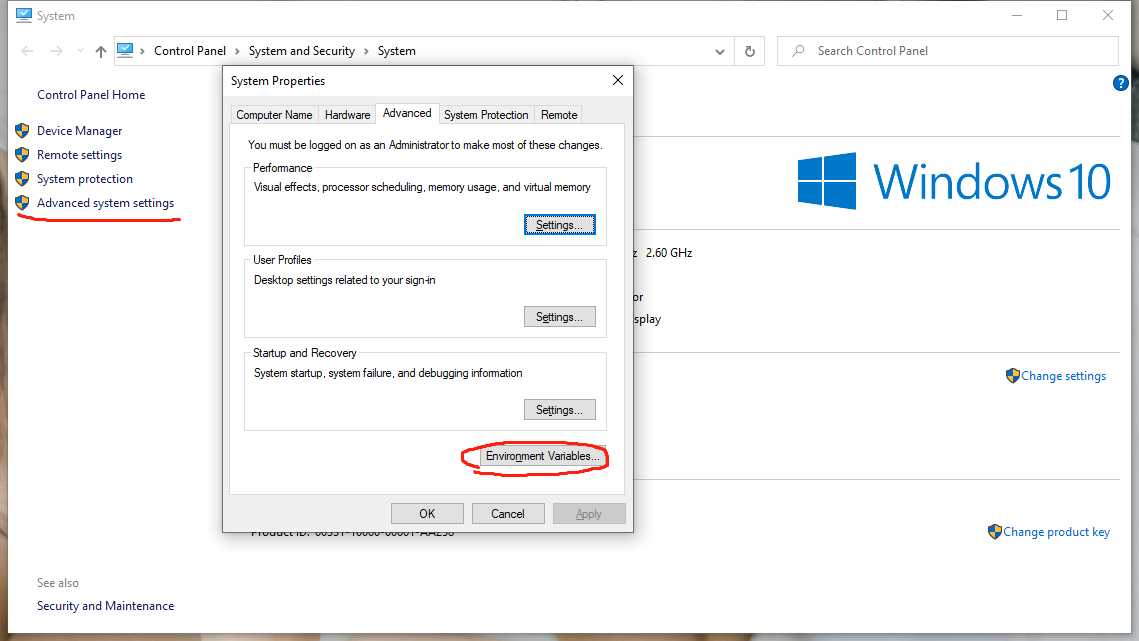Click the Device Manager shield icon
The image size is (1139, 641).
(22, 131)
